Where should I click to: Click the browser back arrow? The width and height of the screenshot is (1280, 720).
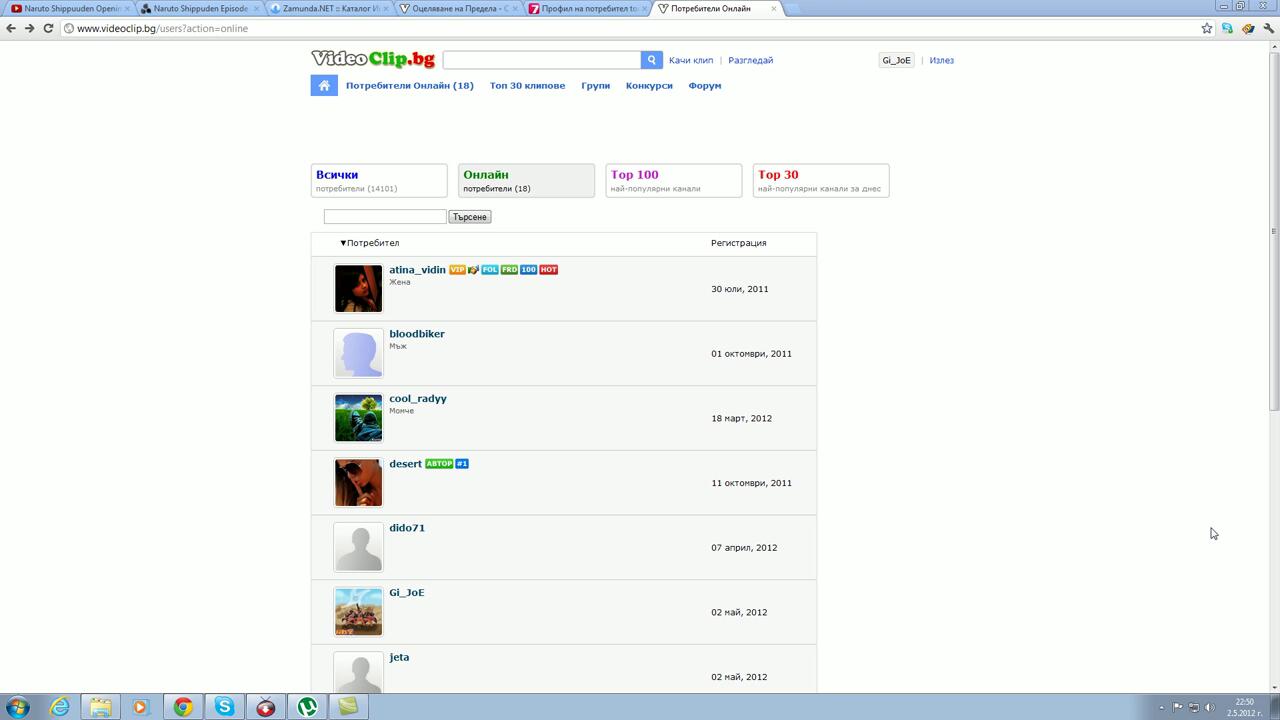[x=11, y=28]
